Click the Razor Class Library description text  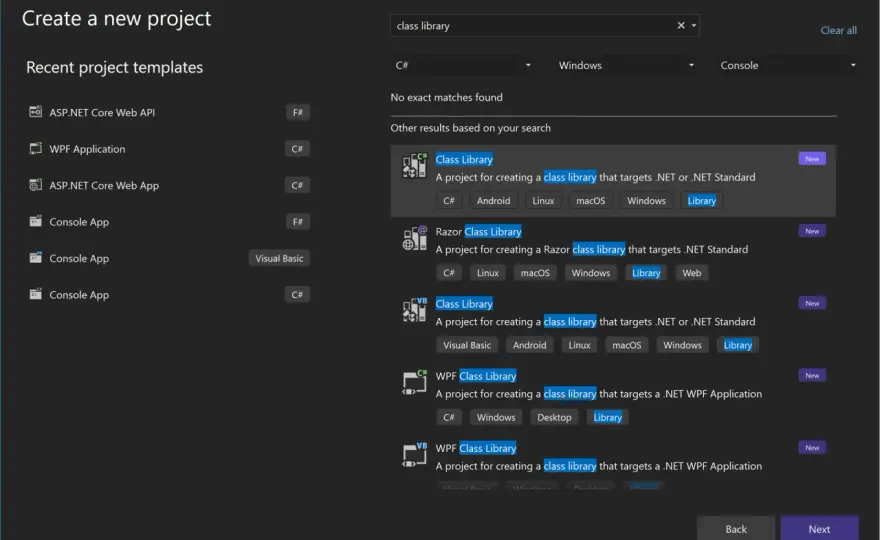[x=592, y=249]
